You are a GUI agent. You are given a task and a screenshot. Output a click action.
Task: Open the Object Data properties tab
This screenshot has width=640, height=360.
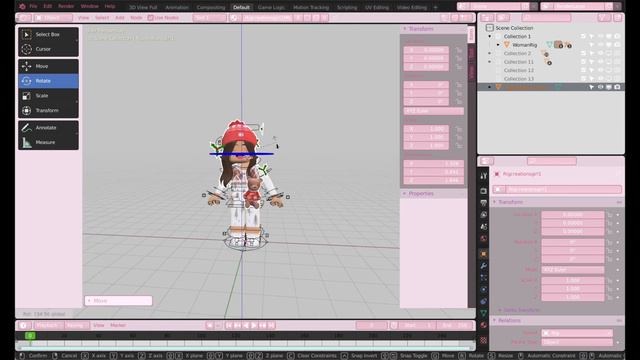pos(484,313)
